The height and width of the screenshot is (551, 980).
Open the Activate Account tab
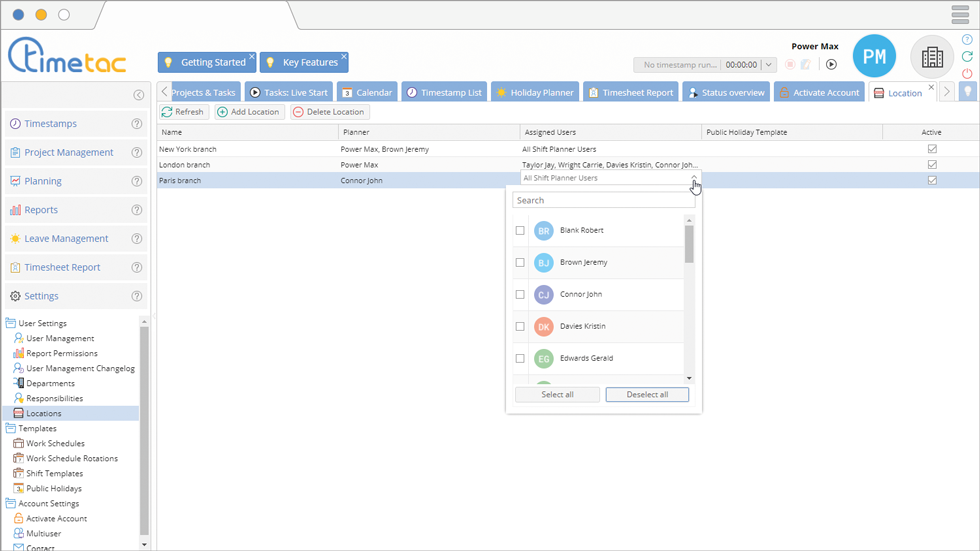point(819,92)
